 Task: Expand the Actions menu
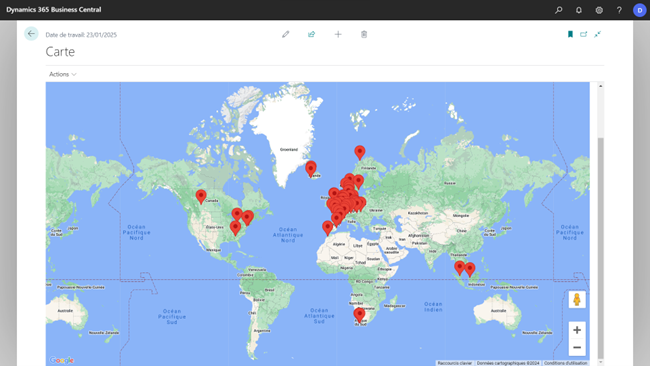point(63,74)
